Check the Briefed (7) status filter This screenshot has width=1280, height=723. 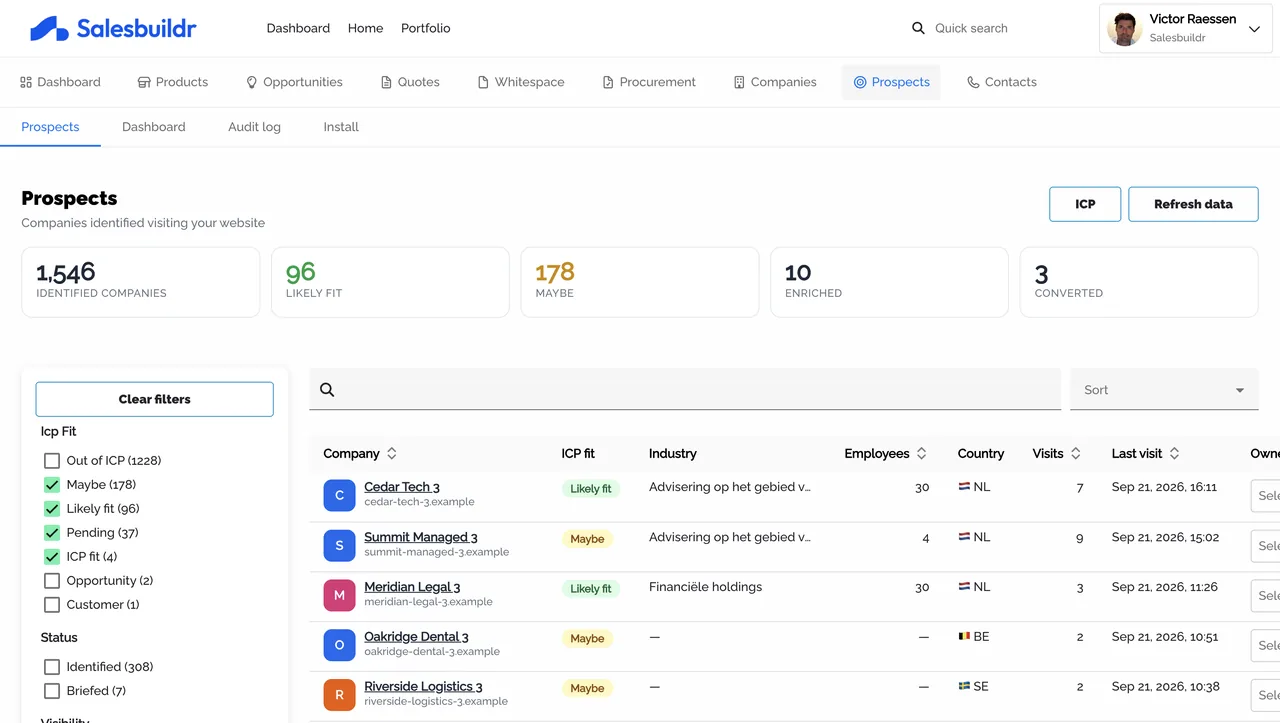(x=52, y=691)
